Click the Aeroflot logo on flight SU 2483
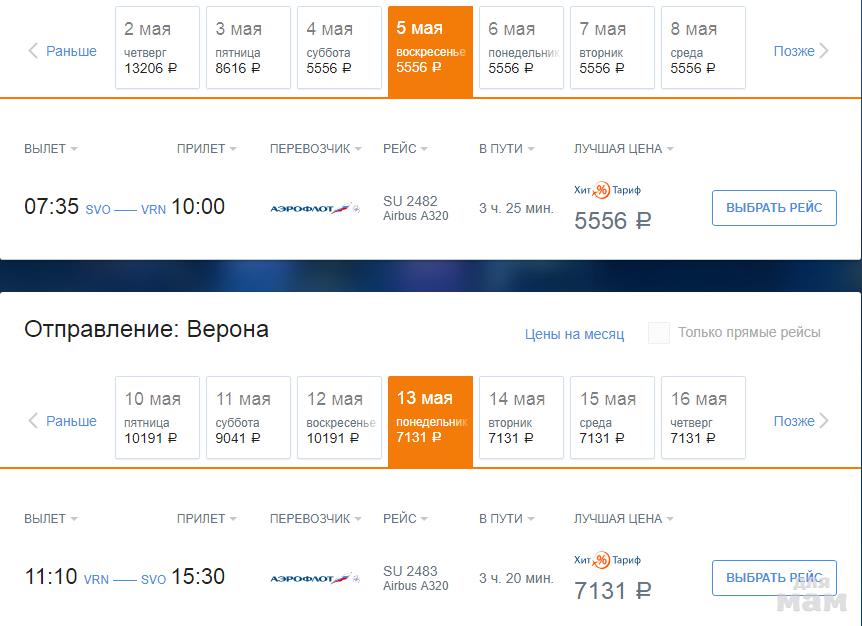This screenshot has width=862, height=626. [x=314, y=578]
